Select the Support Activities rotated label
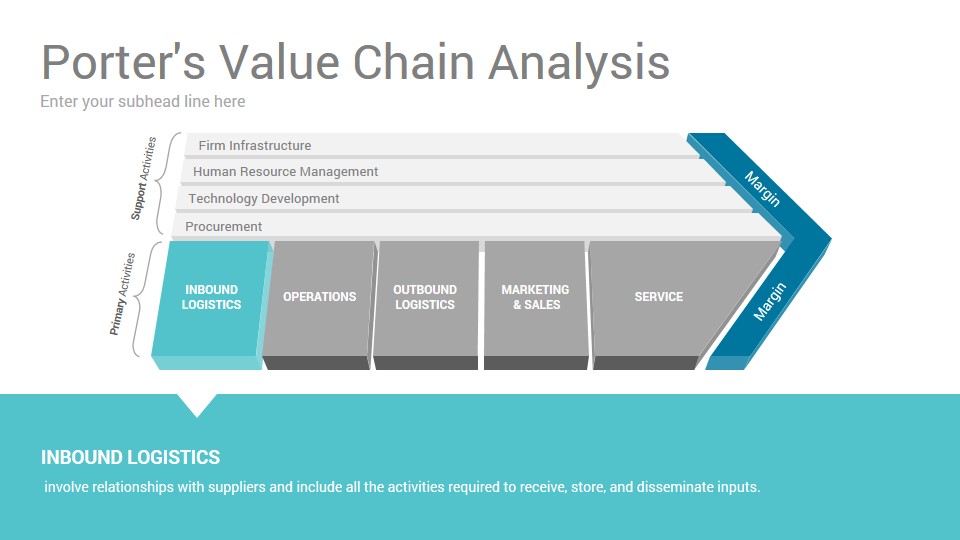This screenshot has height=540, width=960. point(143,178)
